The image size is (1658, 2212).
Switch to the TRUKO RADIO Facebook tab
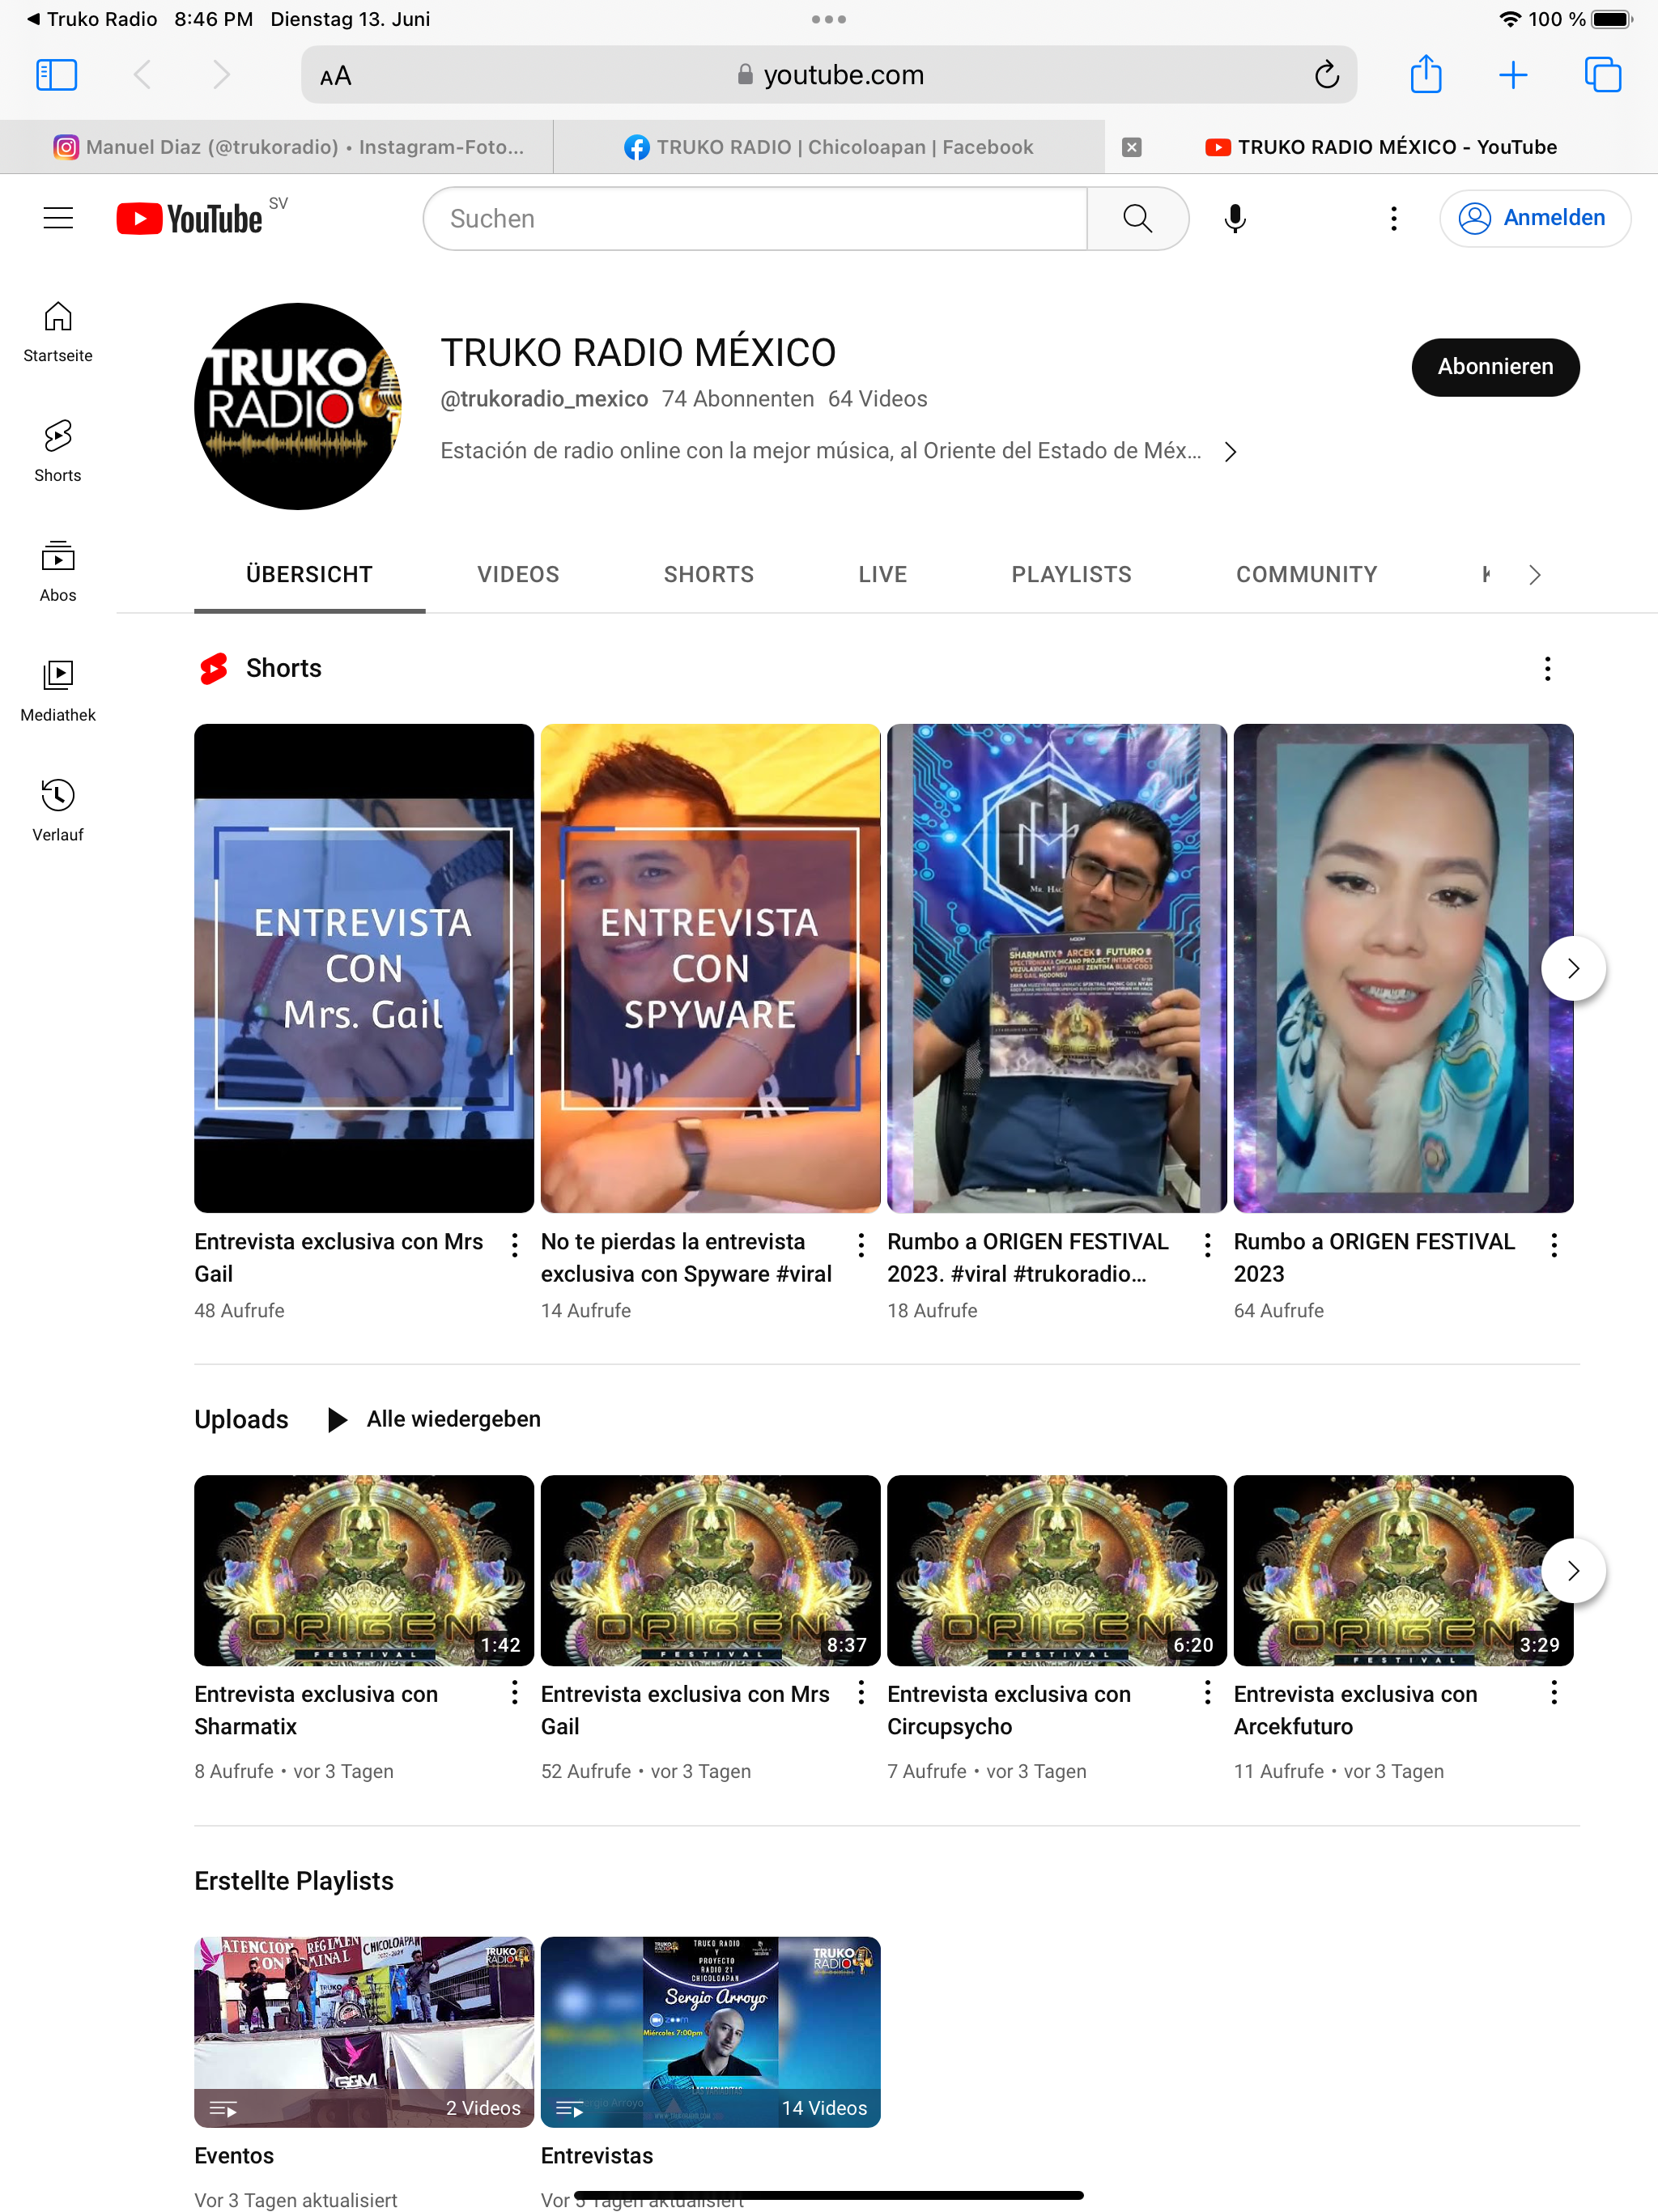point(828,147)
